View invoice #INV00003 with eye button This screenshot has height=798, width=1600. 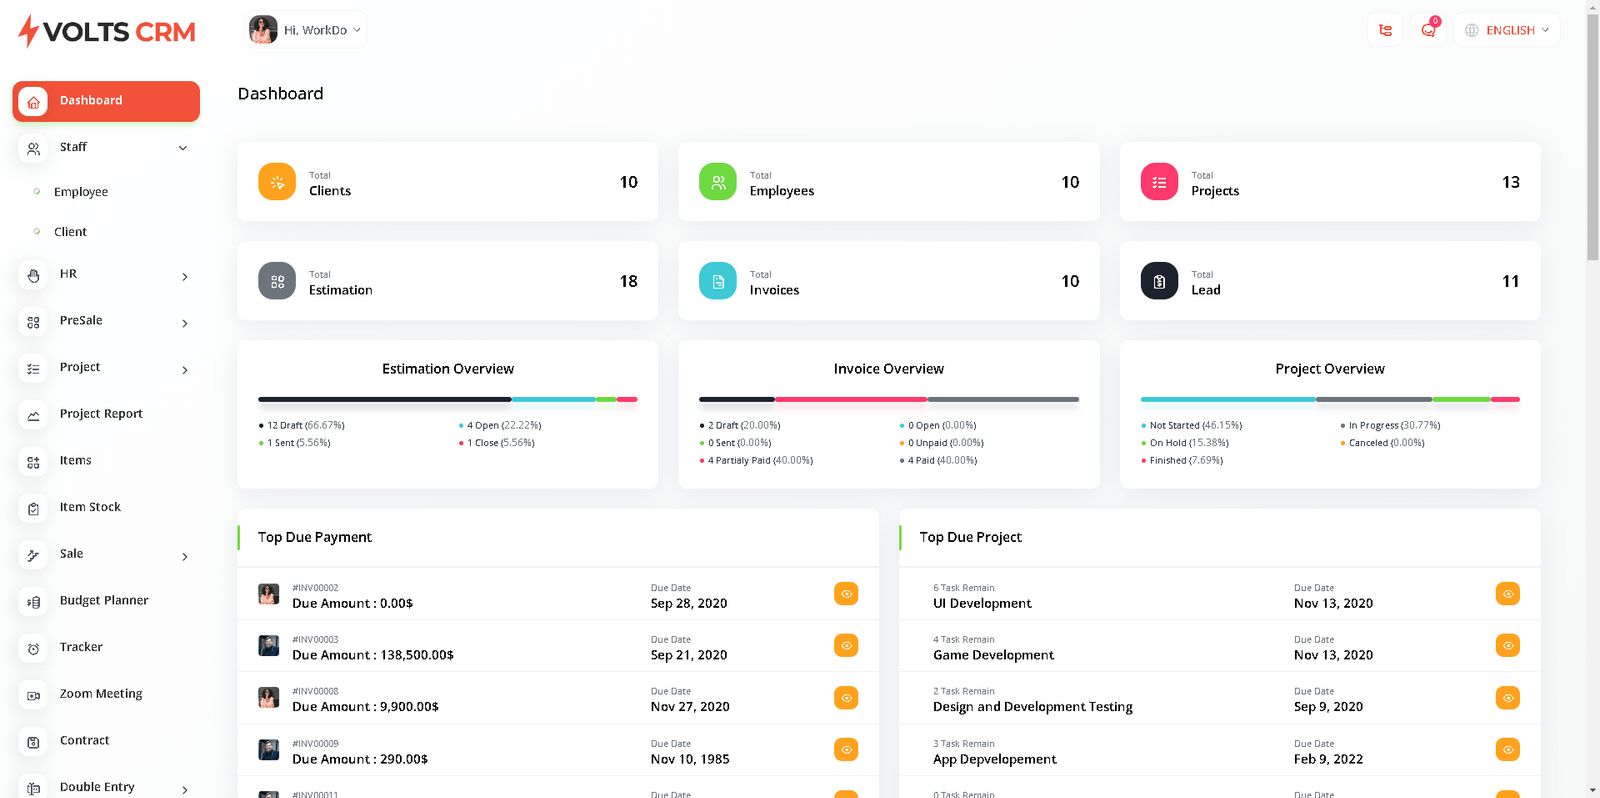pos(846,646)
